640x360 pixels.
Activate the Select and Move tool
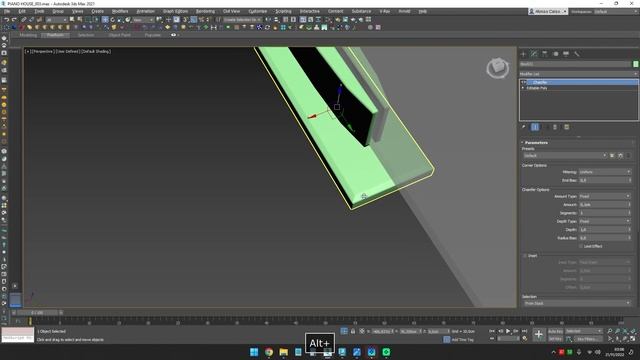coord(105,20)
